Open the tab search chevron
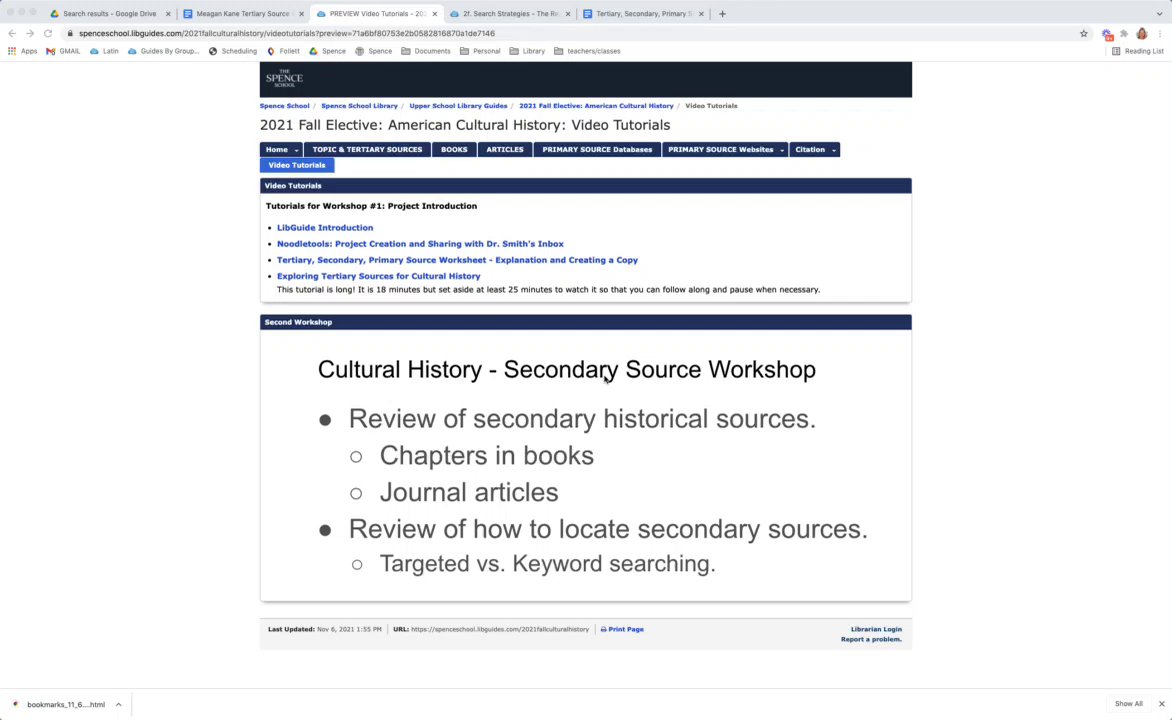 click(1159, 13)
